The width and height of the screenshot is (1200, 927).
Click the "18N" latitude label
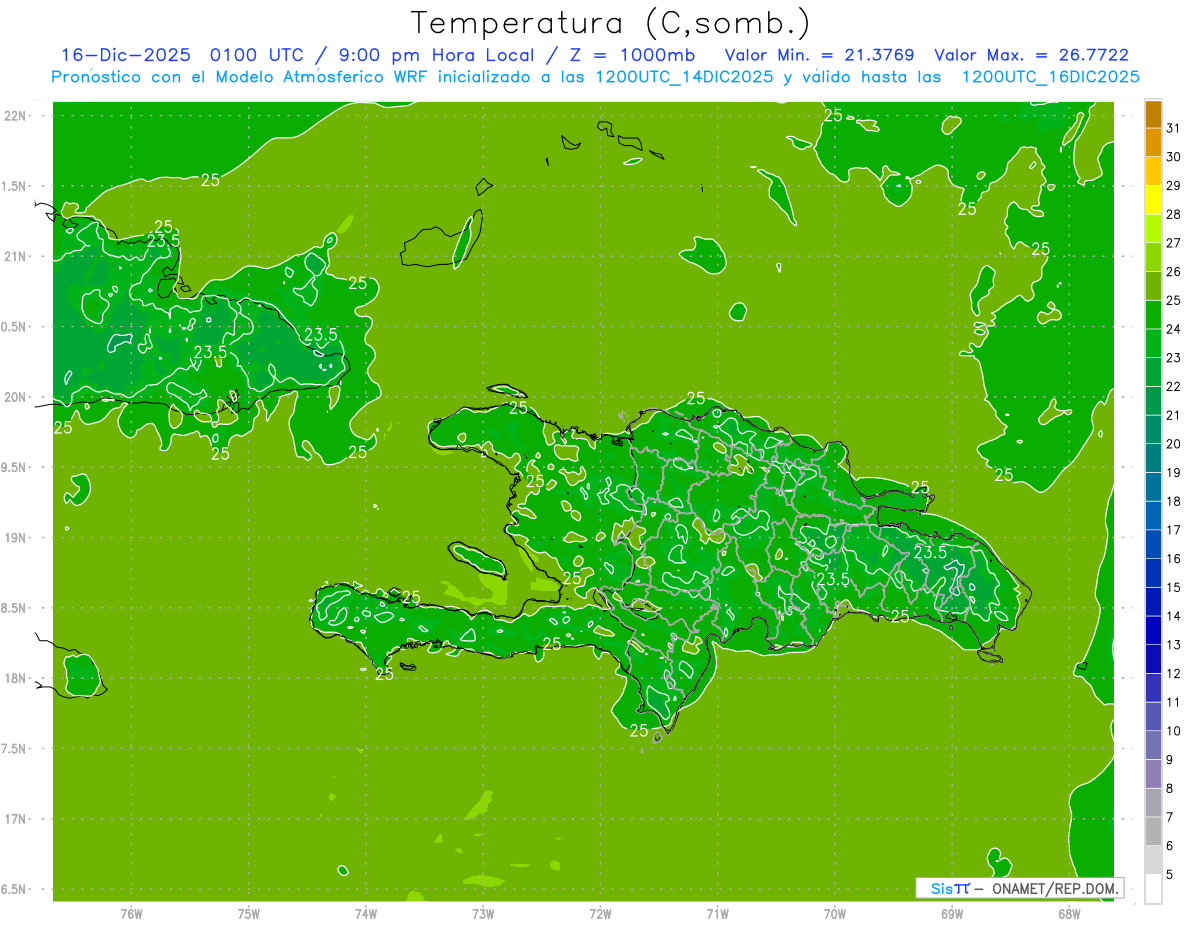coord(15,678)
